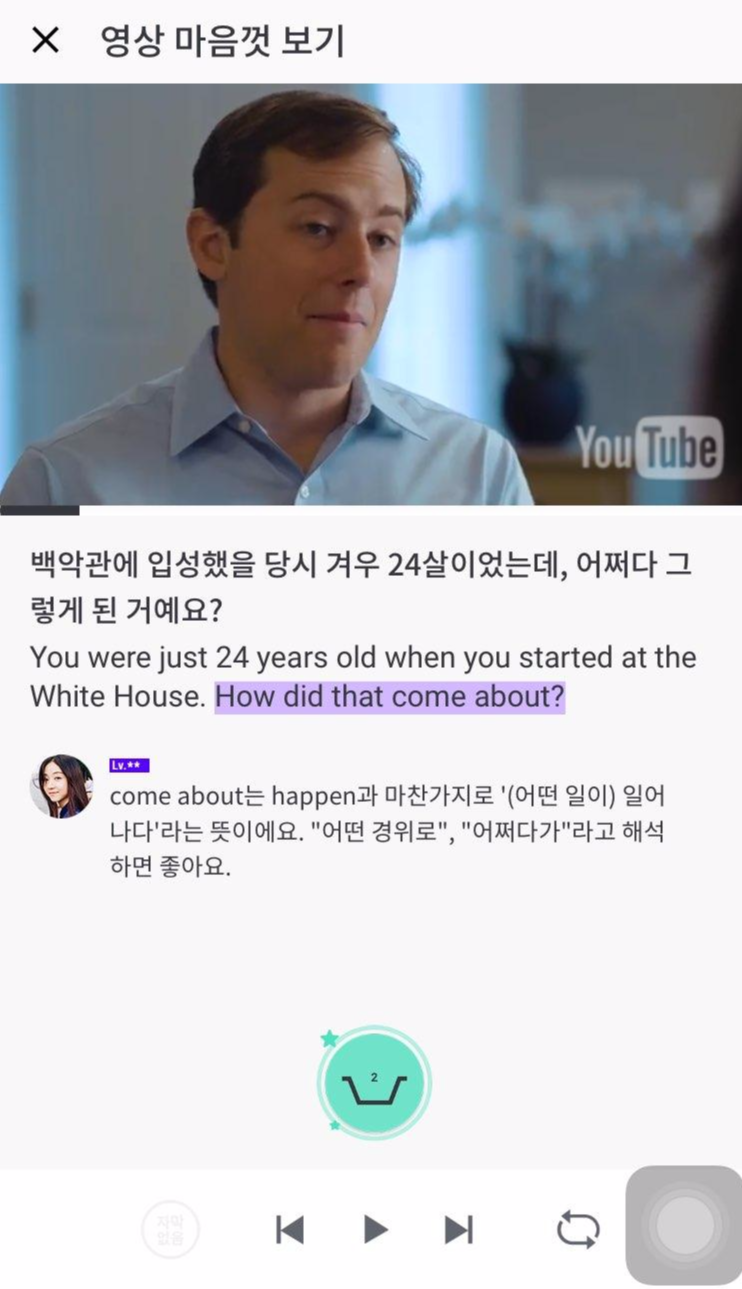742x1289 pixels.
Task: Toggle the repeat loop icon
Action: (578, 1229)
